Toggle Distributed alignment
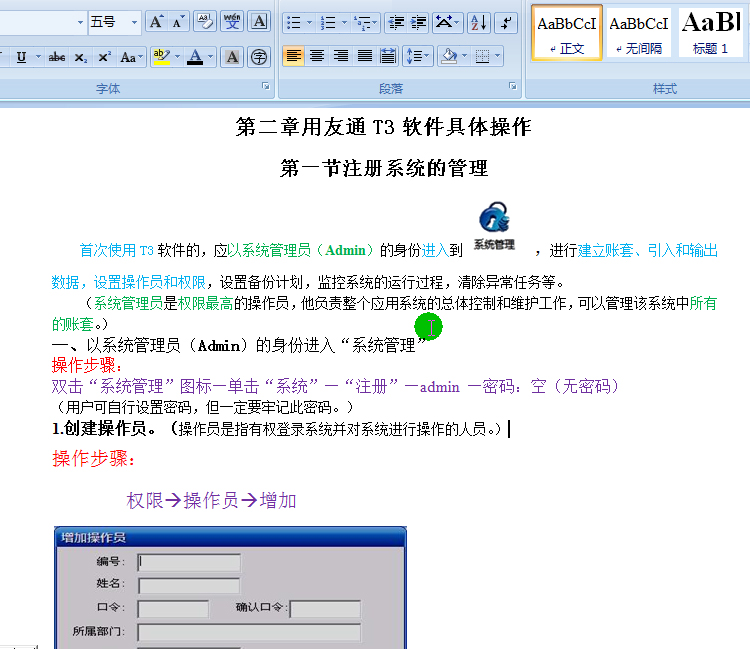The width and height of the screenshot is (750, 649). tap(388, 56)
